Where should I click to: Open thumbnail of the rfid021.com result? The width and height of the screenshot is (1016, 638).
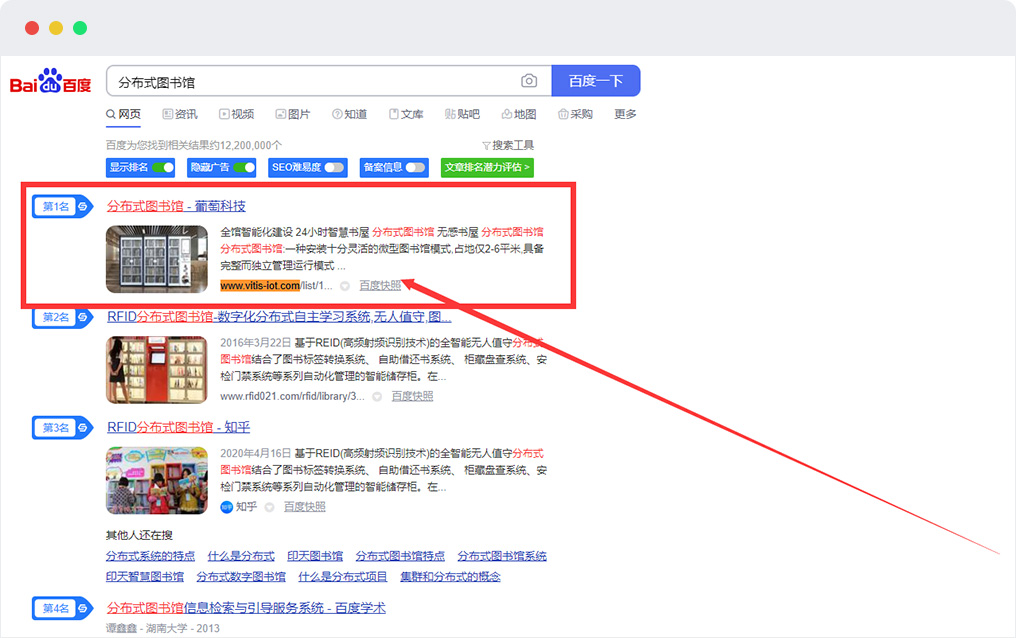point(157,370)
